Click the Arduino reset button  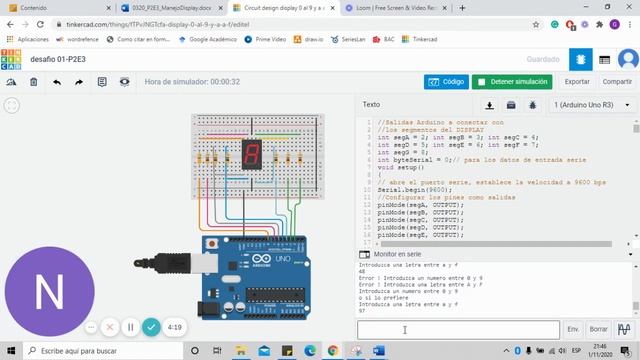point(212,244)
